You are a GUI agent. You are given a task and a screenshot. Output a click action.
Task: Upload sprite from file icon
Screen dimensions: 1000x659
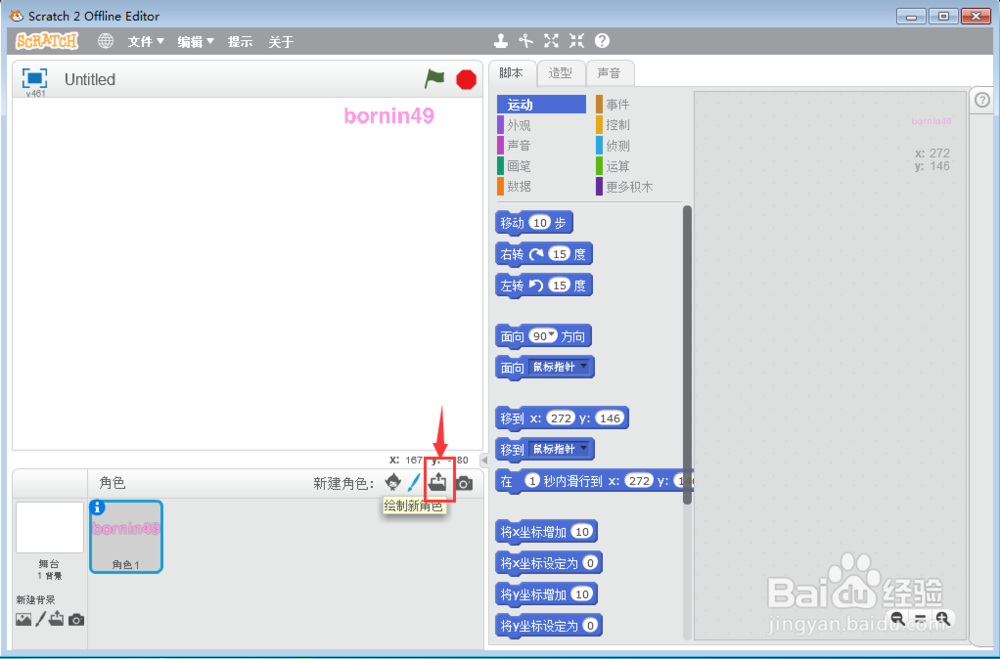(x=438, y=482)
